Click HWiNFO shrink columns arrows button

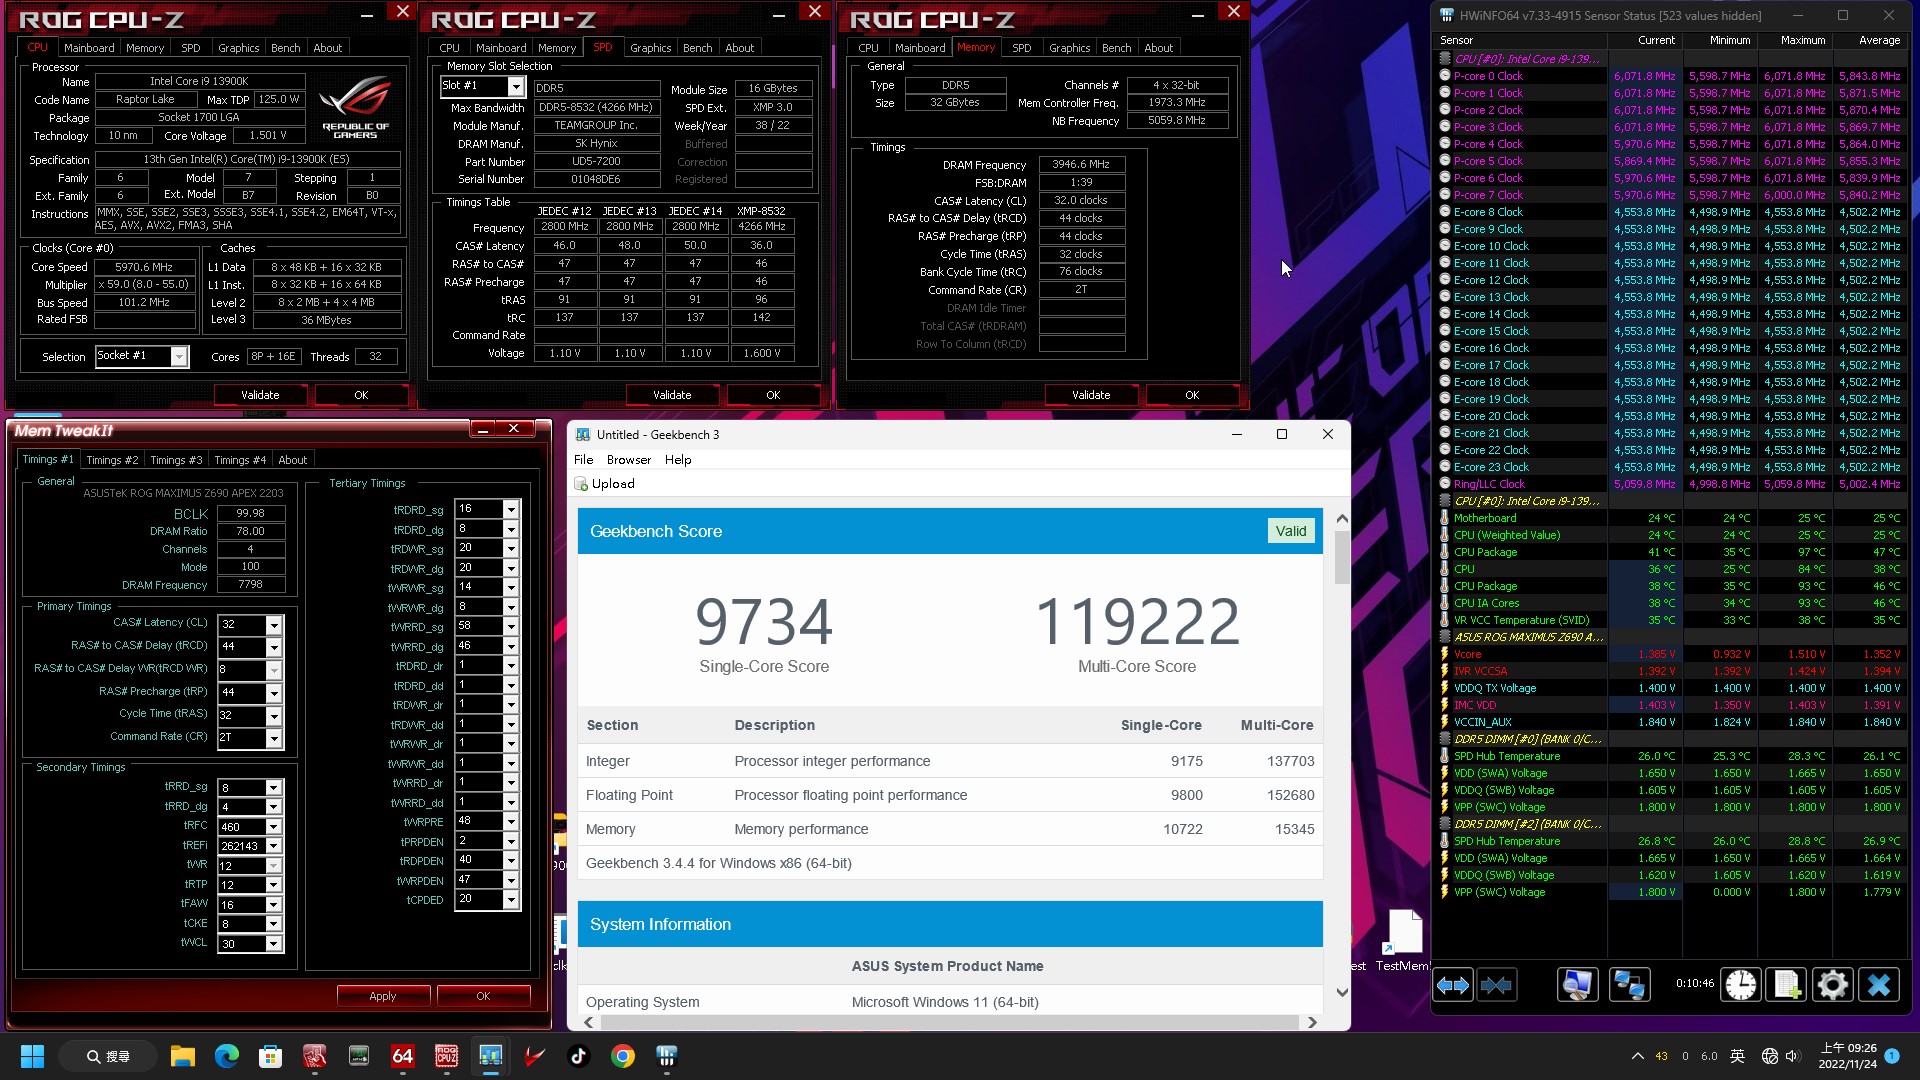point(1496,985)
